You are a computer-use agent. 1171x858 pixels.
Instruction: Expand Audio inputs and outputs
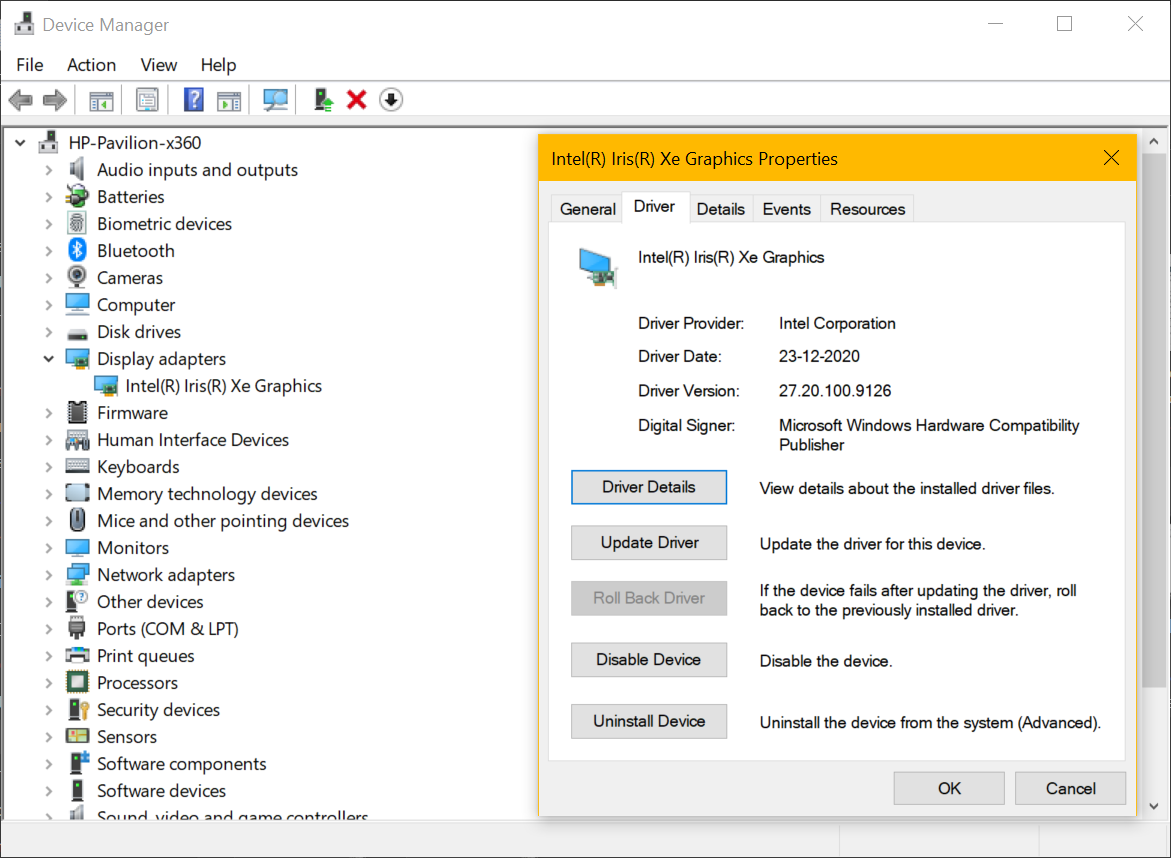coord(49,170)
